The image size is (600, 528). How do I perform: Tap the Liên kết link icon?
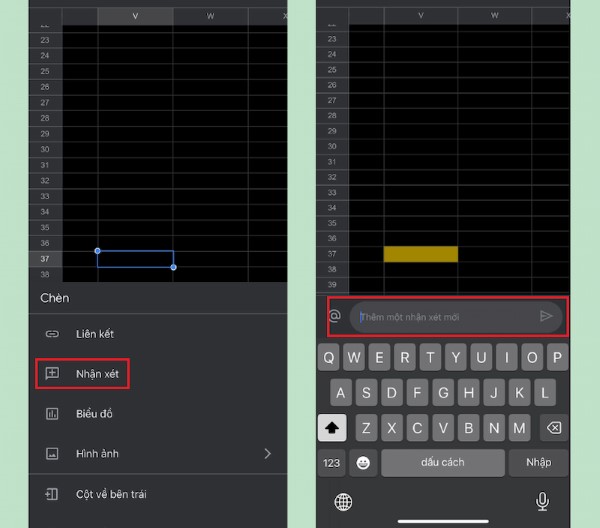(52, 334)
